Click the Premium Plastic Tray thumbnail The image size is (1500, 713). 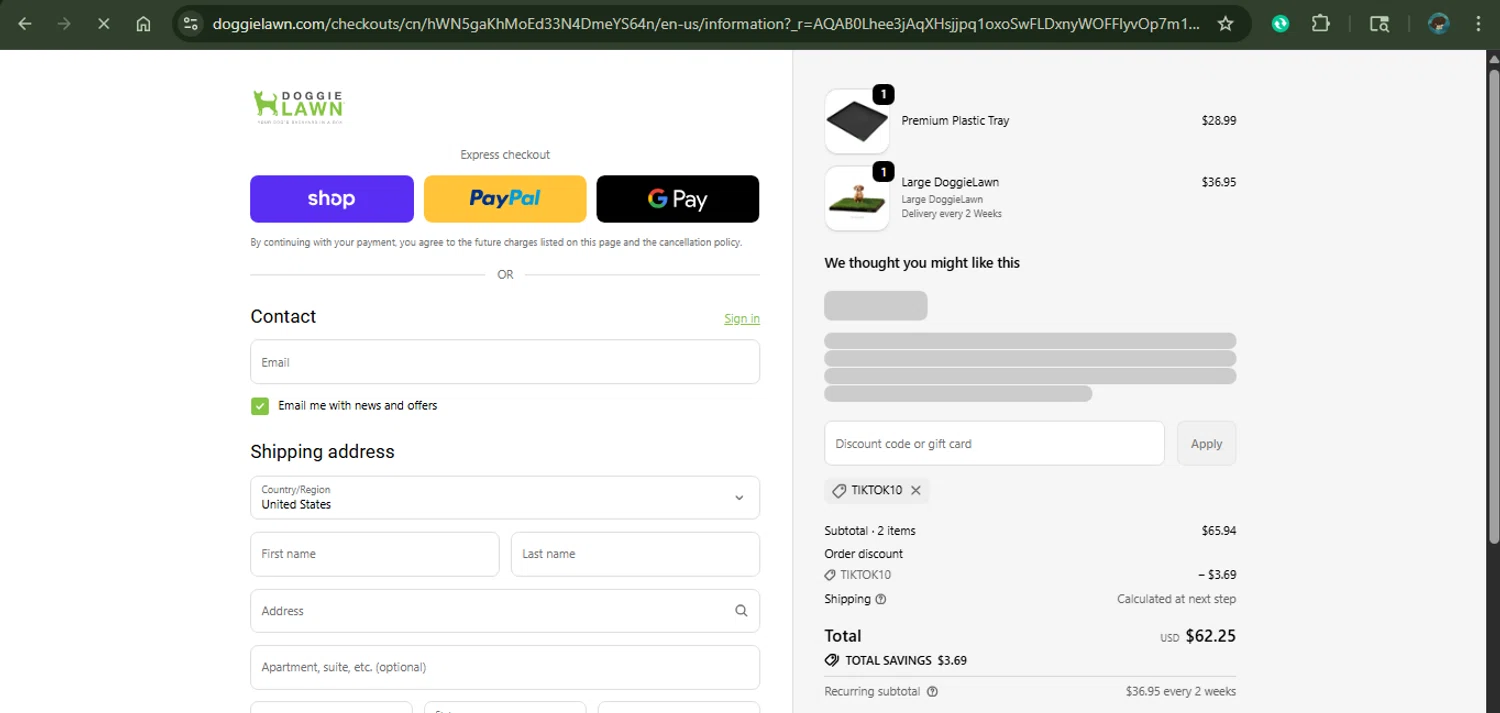coord(857,121)
